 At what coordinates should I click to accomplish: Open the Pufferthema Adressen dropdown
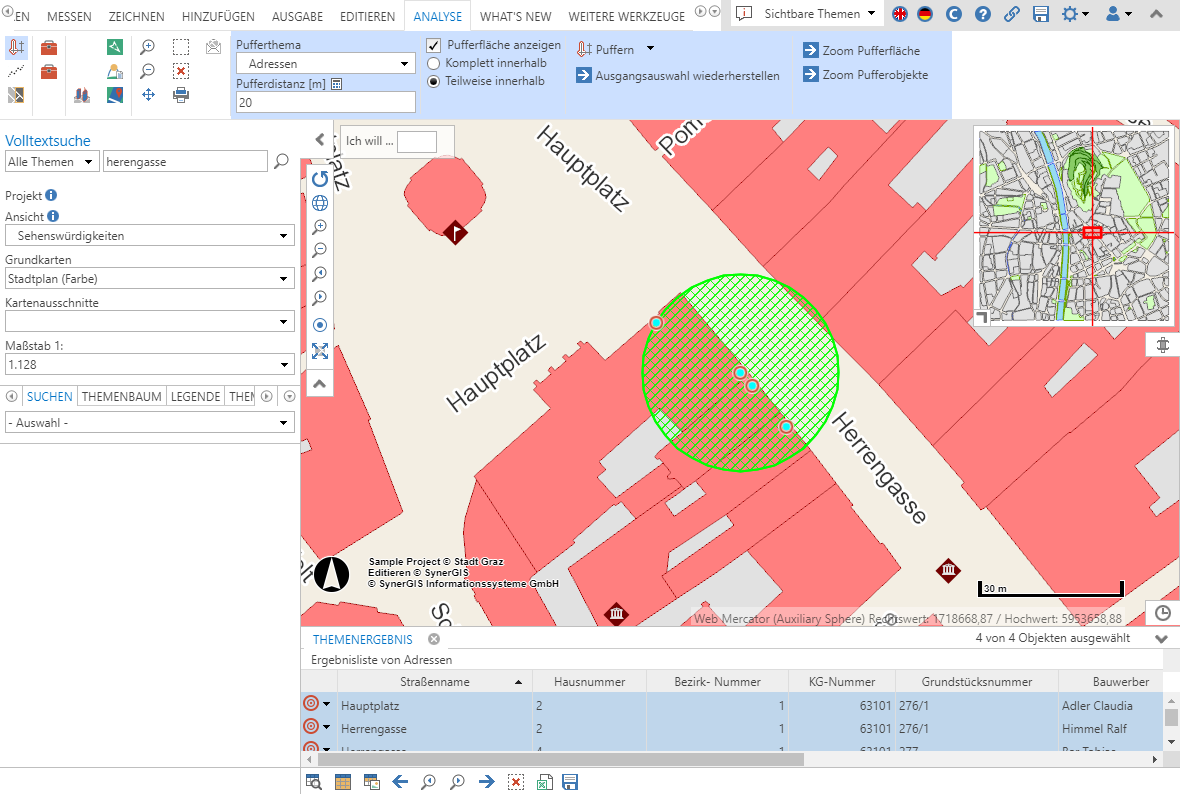coord(325,64)
